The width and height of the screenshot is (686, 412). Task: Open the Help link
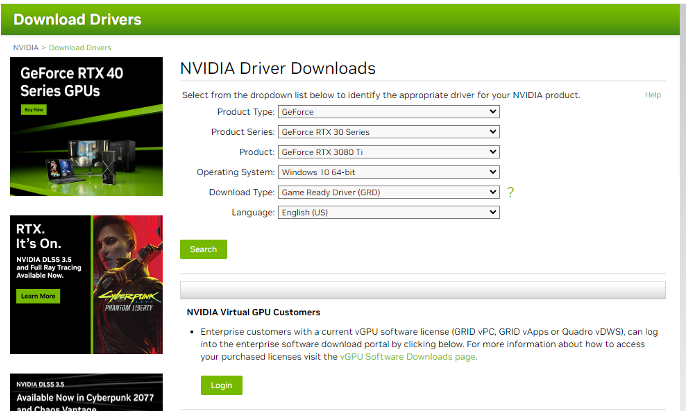tap(653, 95)
